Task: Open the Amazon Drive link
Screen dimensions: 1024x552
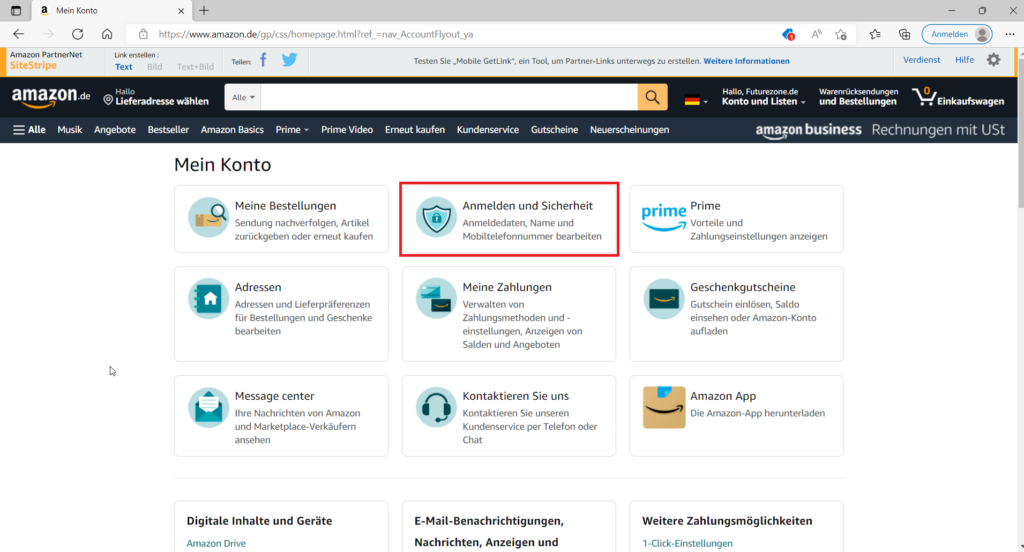Action: coord(216,543)
